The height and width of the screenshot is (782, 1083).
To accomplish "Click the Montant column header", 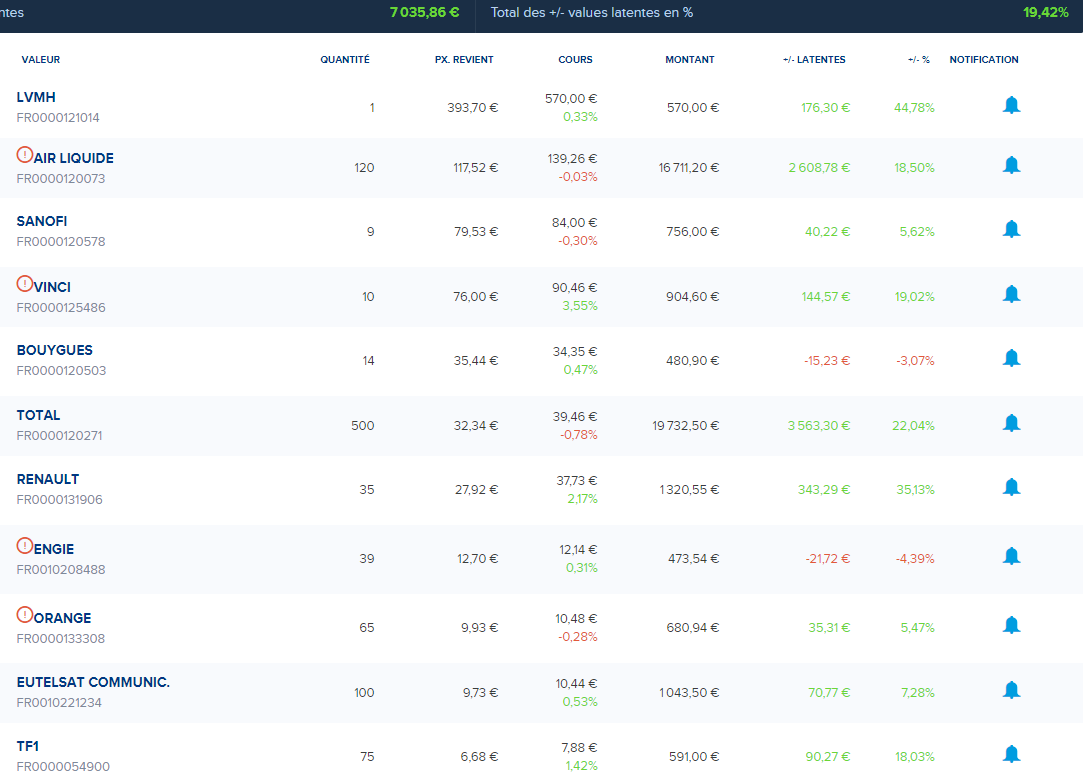I will (x=689, y=60).
